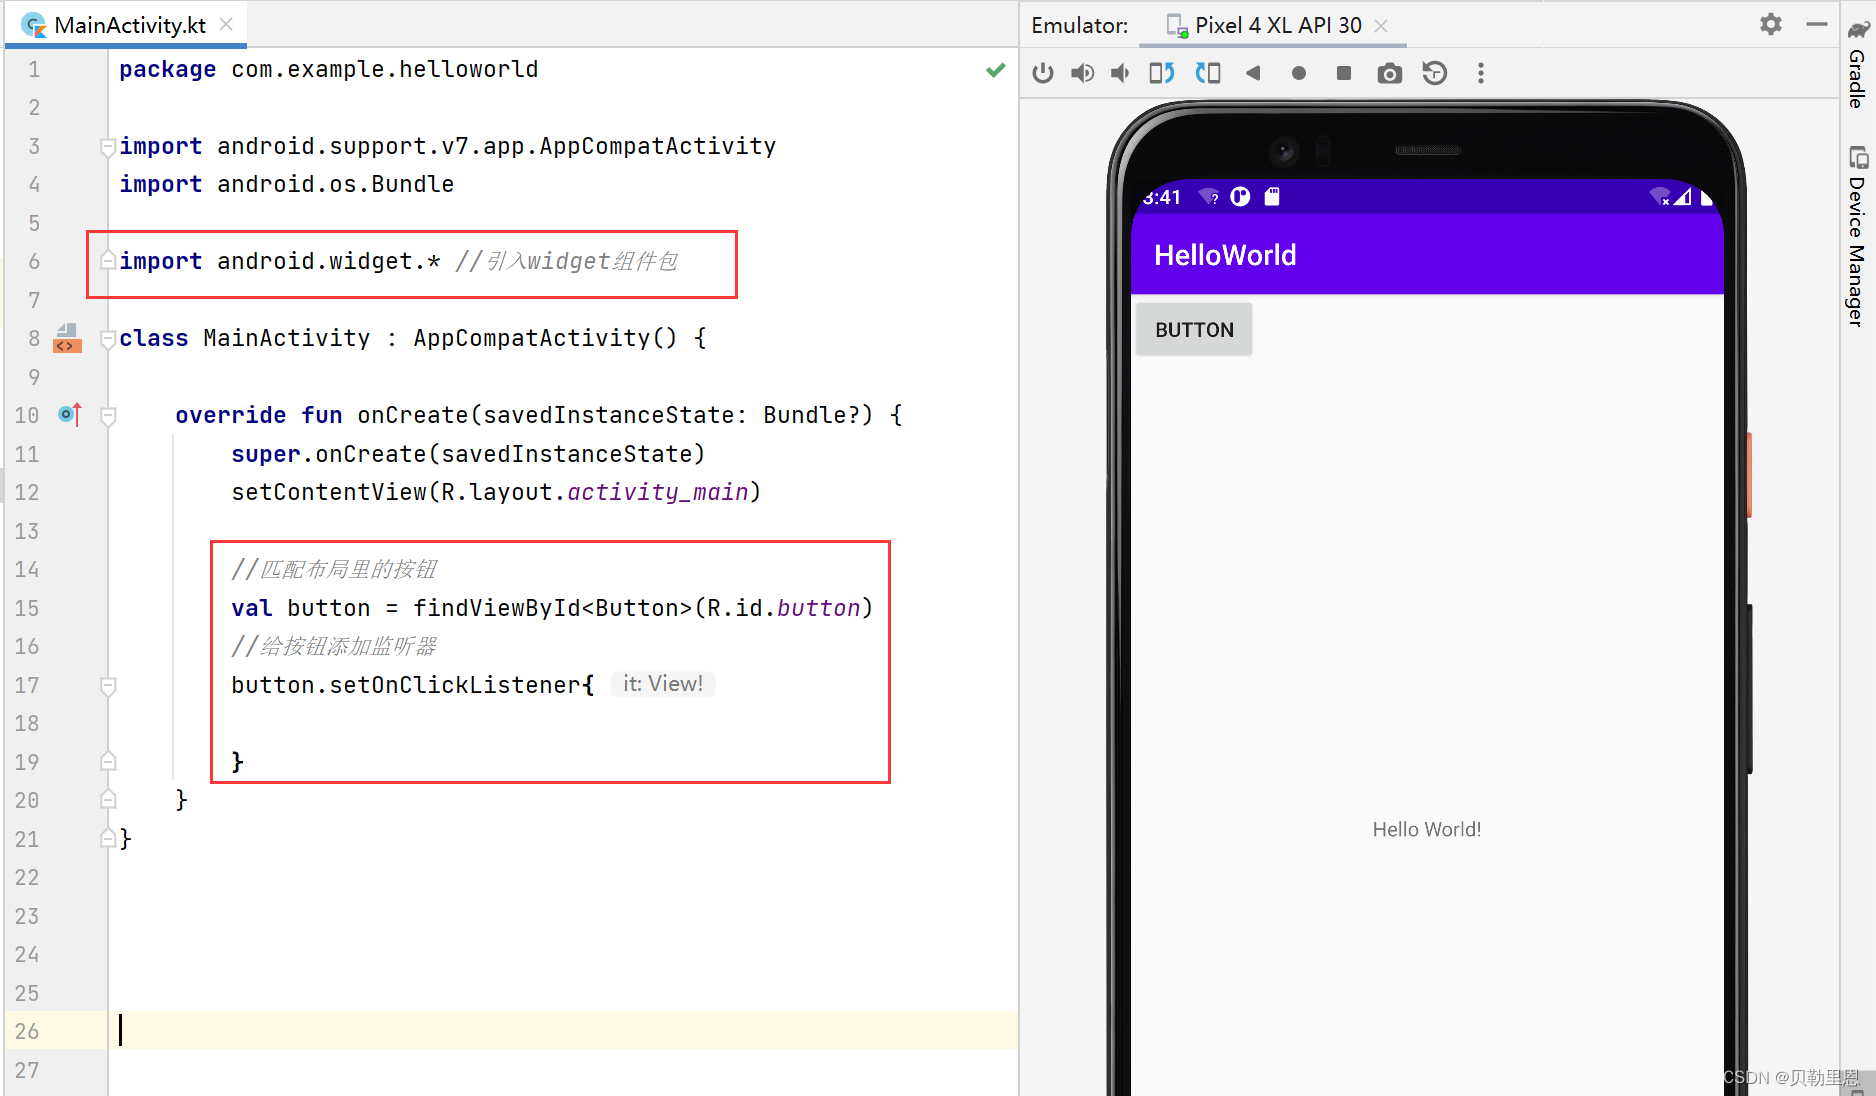Tap the Hello World! text in the emulator
This screenshot has height=1096, width=1876.
[x=1426, y=829]
